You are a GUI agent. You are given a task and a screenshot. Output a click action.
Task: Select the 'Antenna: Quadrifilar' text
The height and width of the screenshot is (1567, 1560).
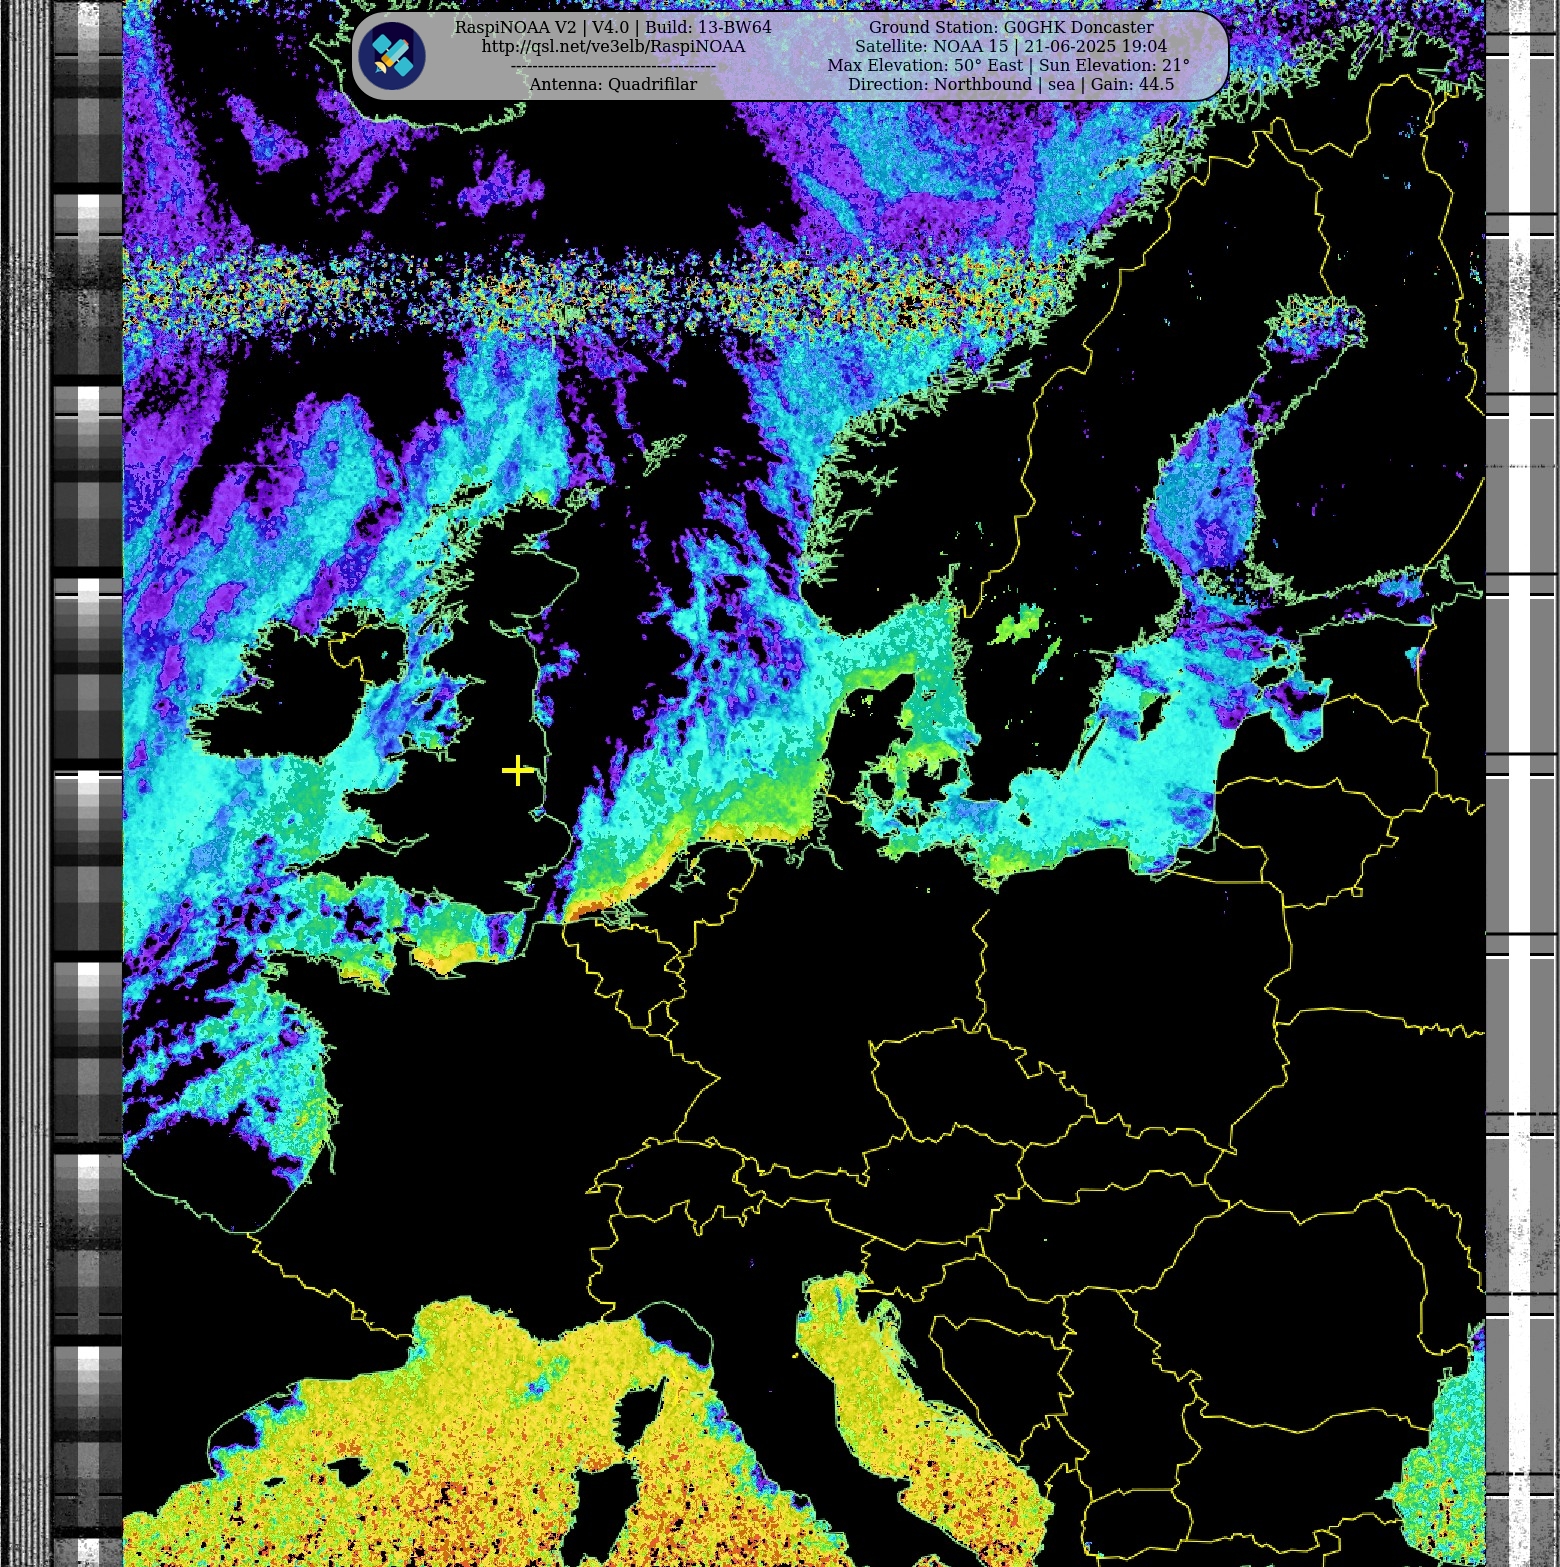[x=613, y=84]
